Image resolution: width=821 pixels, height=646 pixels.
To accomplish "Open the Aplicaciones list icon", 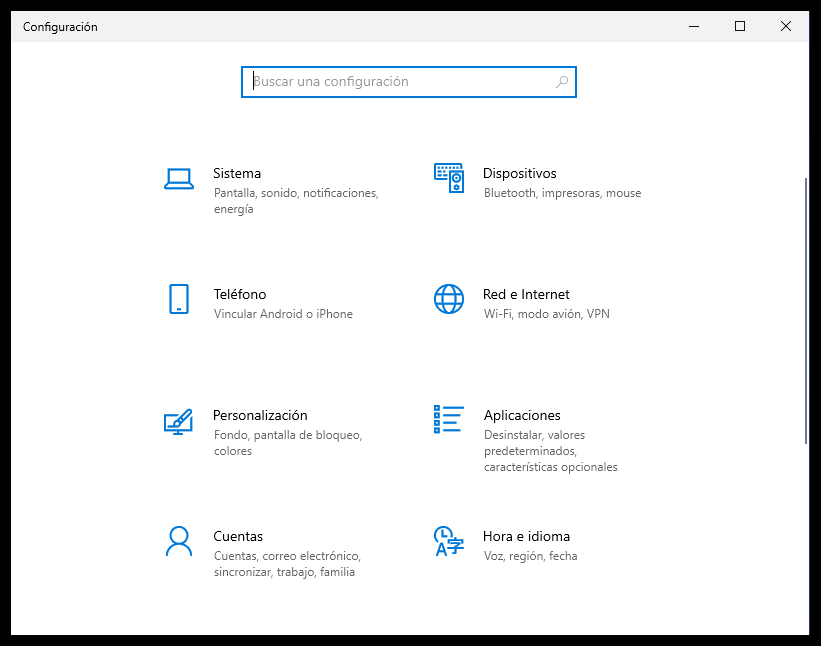I will point(449,419).
